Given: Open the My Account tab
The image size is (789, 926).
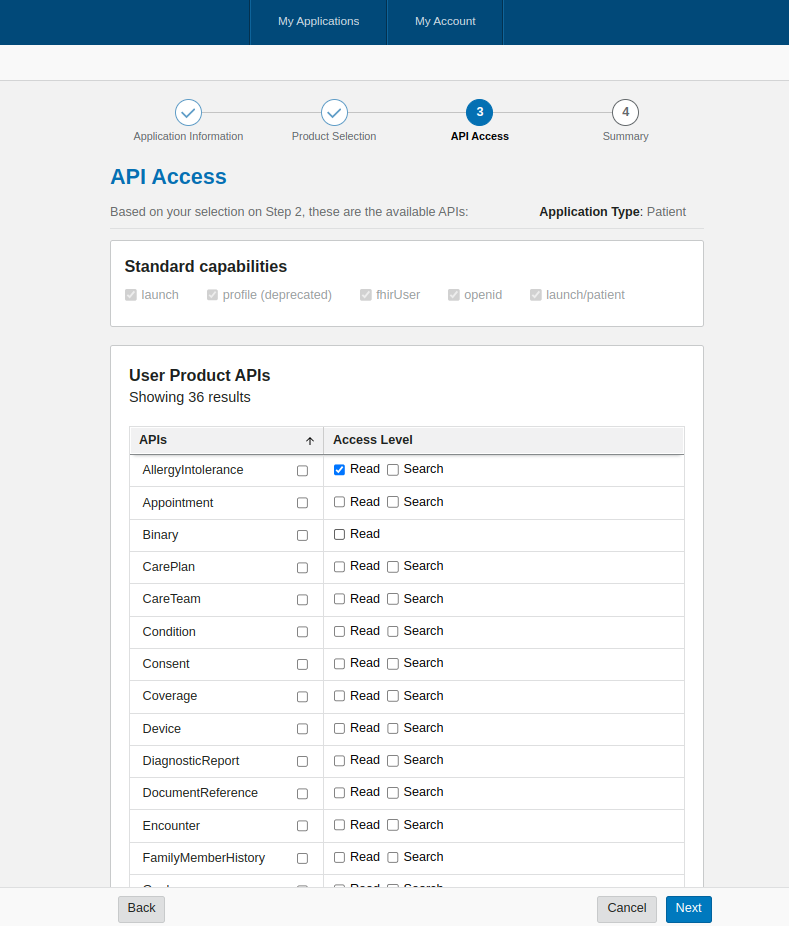Looking at the screenshot, I should point(445,21).
